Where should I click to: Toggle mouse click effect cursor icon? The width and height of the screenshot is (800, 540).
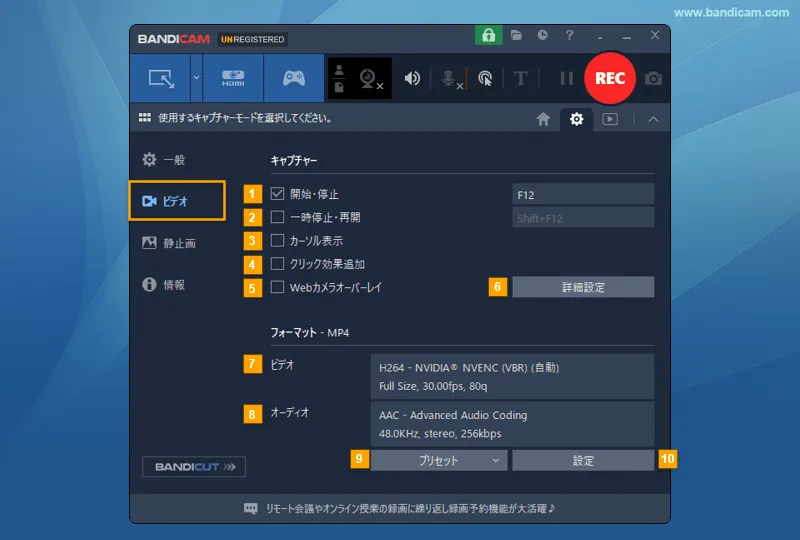tap(485, 79)
